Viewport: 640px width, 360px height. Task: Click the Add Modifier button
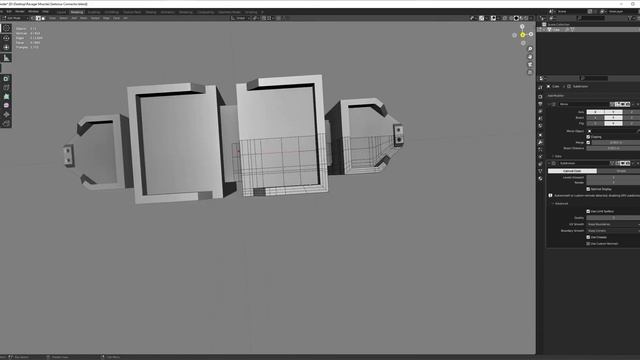click(556, 96)
